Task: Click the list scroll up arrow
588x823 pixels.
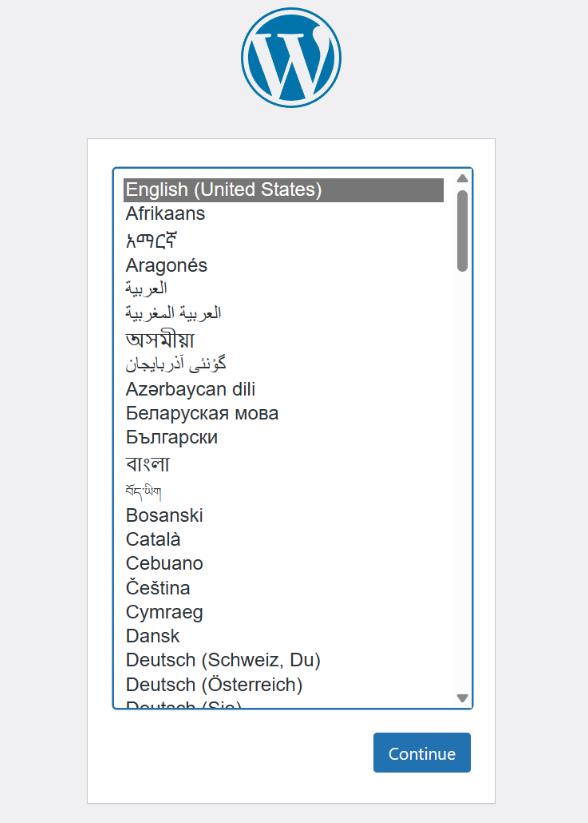Action: [x=462, y=178]
